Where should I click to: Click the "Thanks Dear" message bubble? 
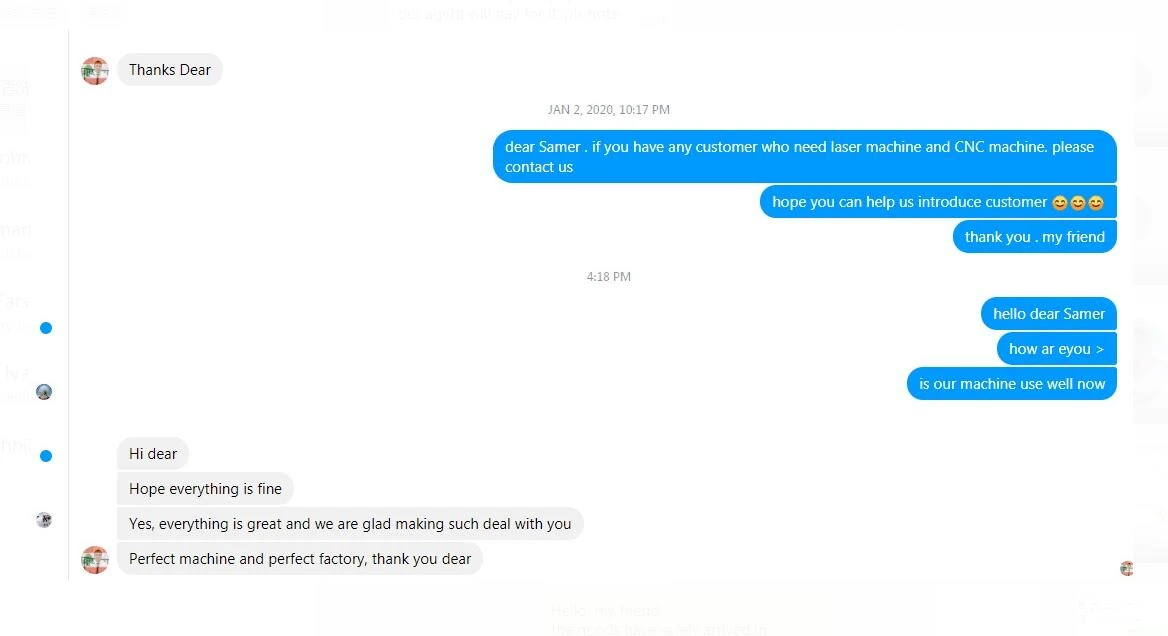click(170, 70)
